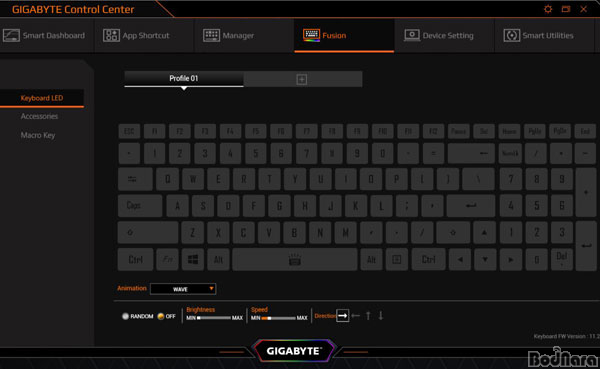The height and width of the screenshot is (369, 600).
Task: Set wave direction to up arrow
Action: click(368, 316)
